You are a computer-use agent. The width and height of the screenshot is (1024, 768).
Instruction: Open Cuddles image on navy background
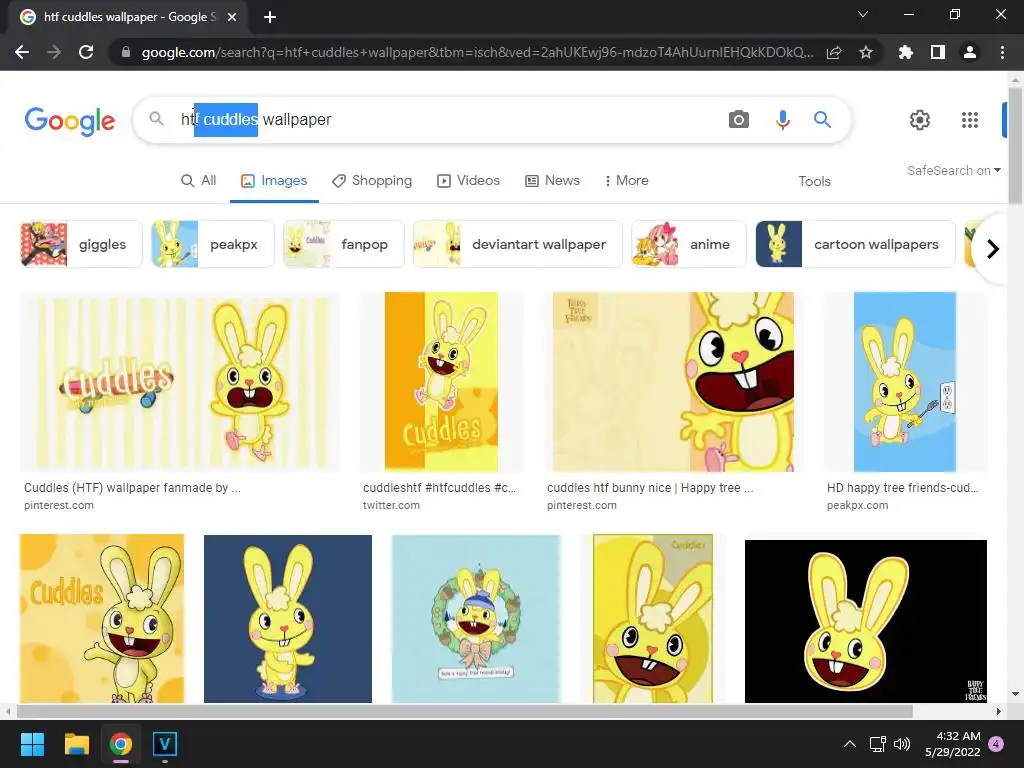click(288, 619)
